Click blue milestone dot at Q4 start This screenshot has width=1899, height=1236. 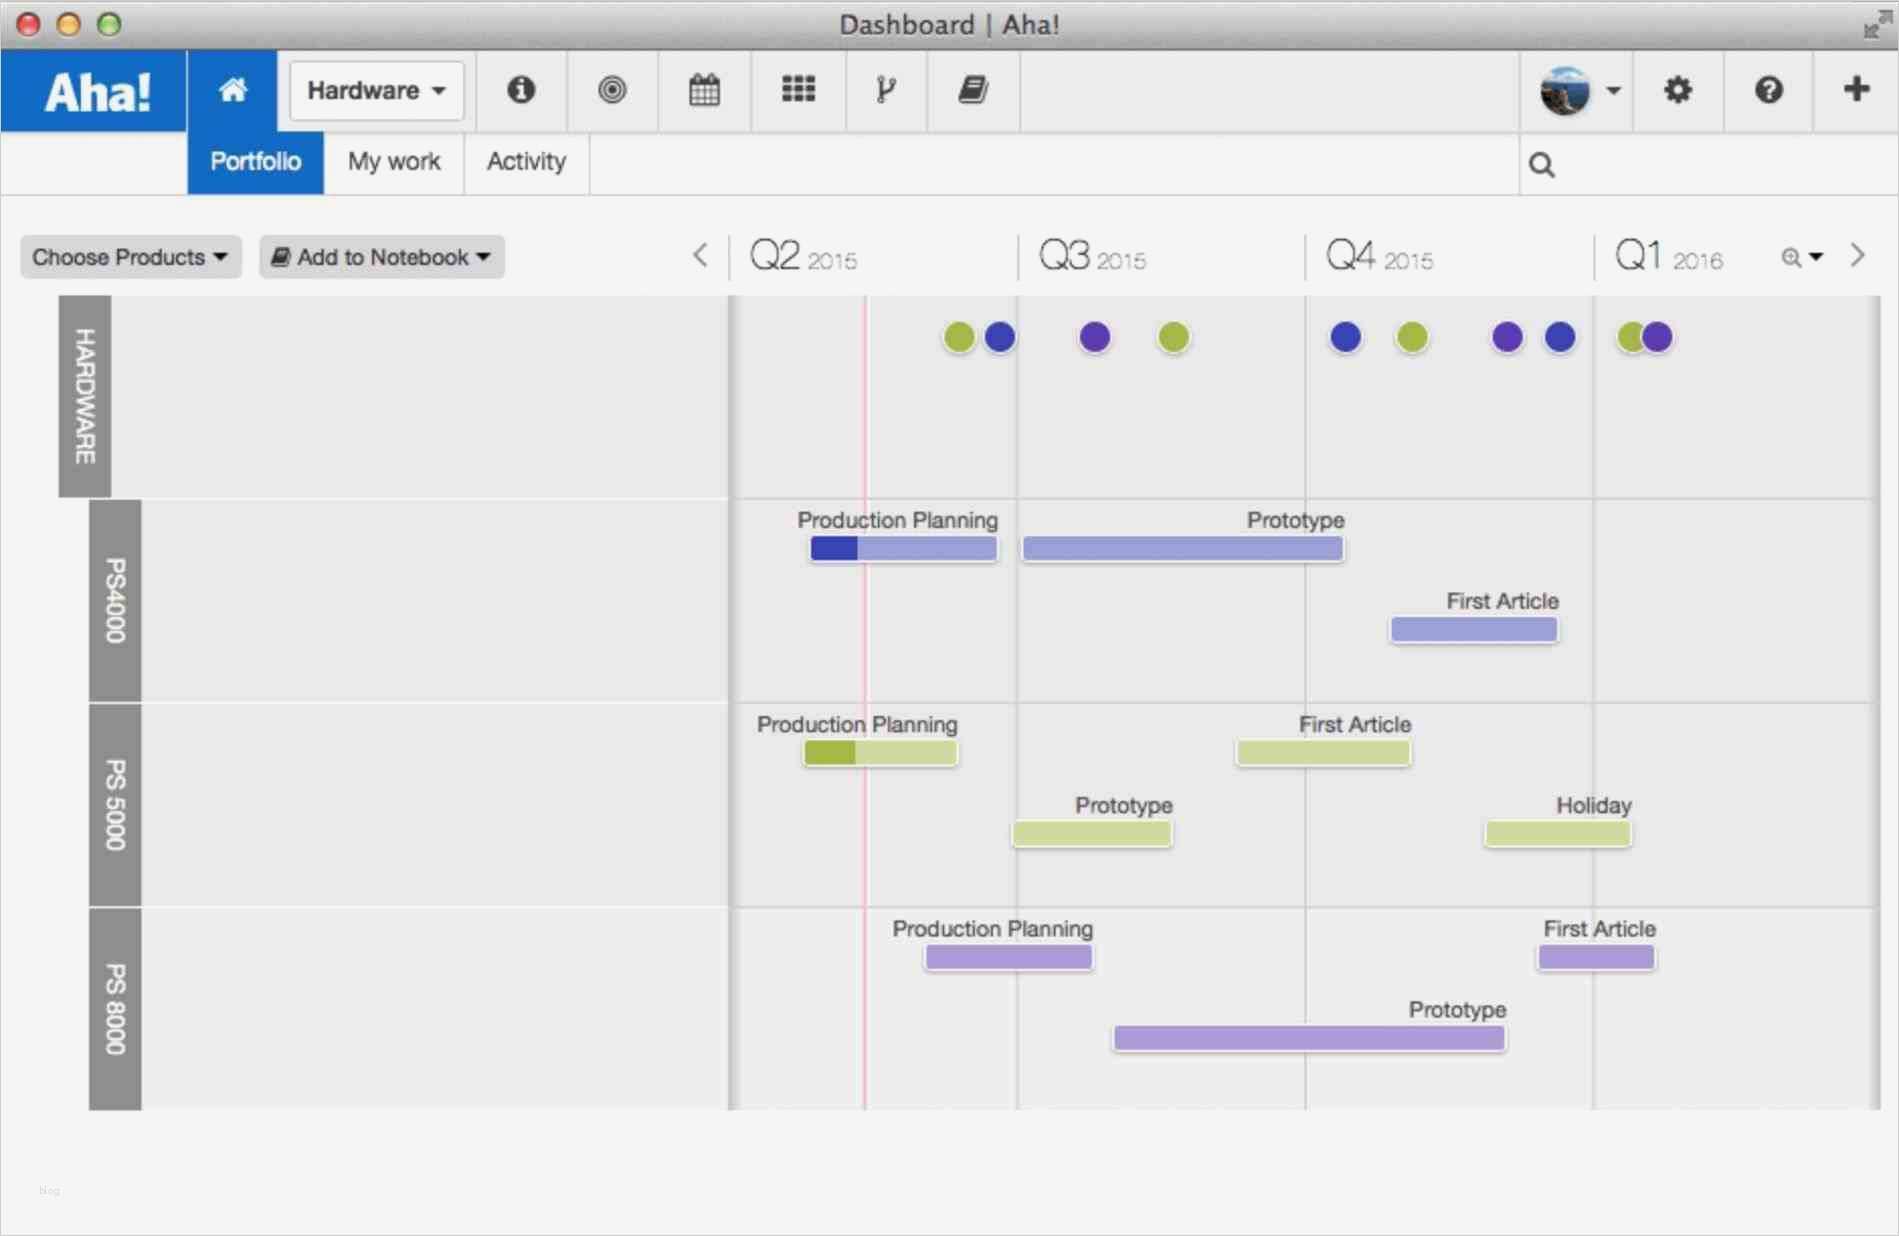click(1346, 337)
